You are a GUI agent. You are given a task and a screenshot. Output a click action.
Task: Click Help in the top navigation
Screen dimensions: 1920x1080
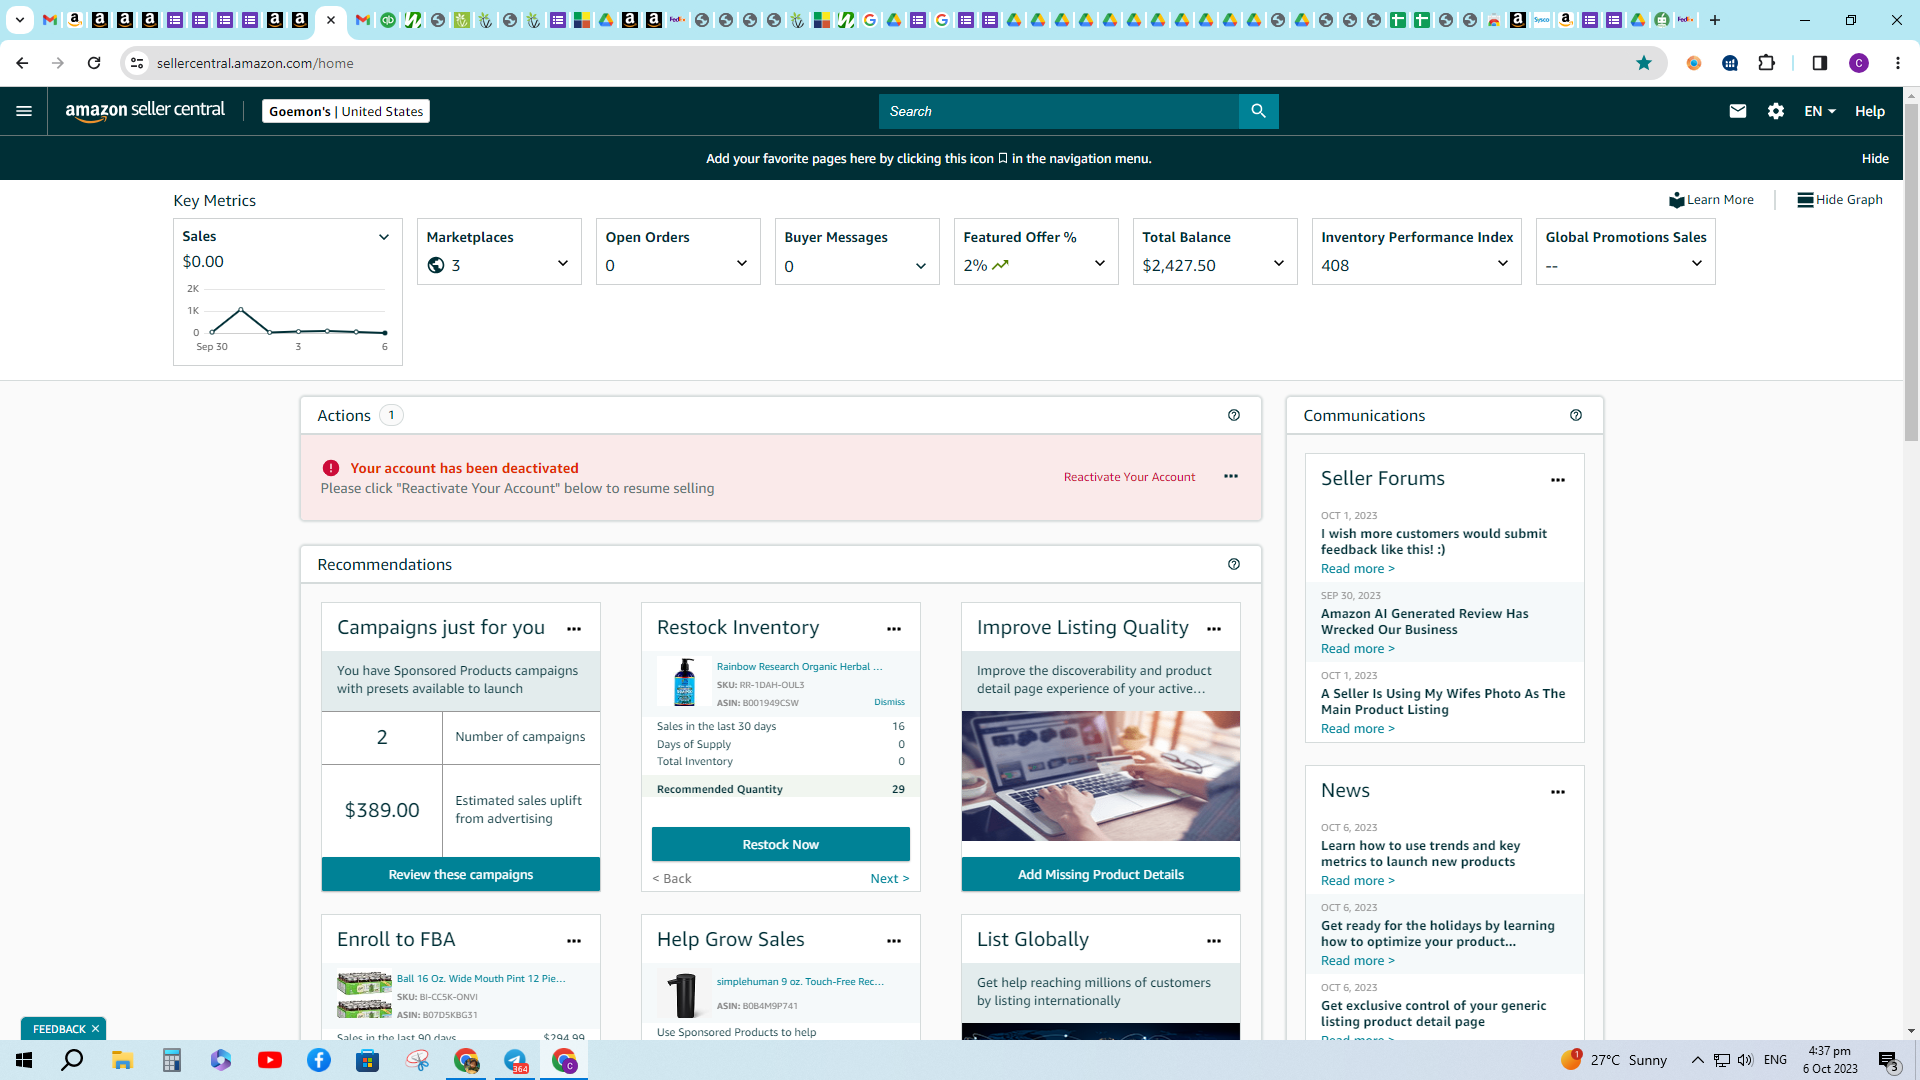(x=1870, y=111)
